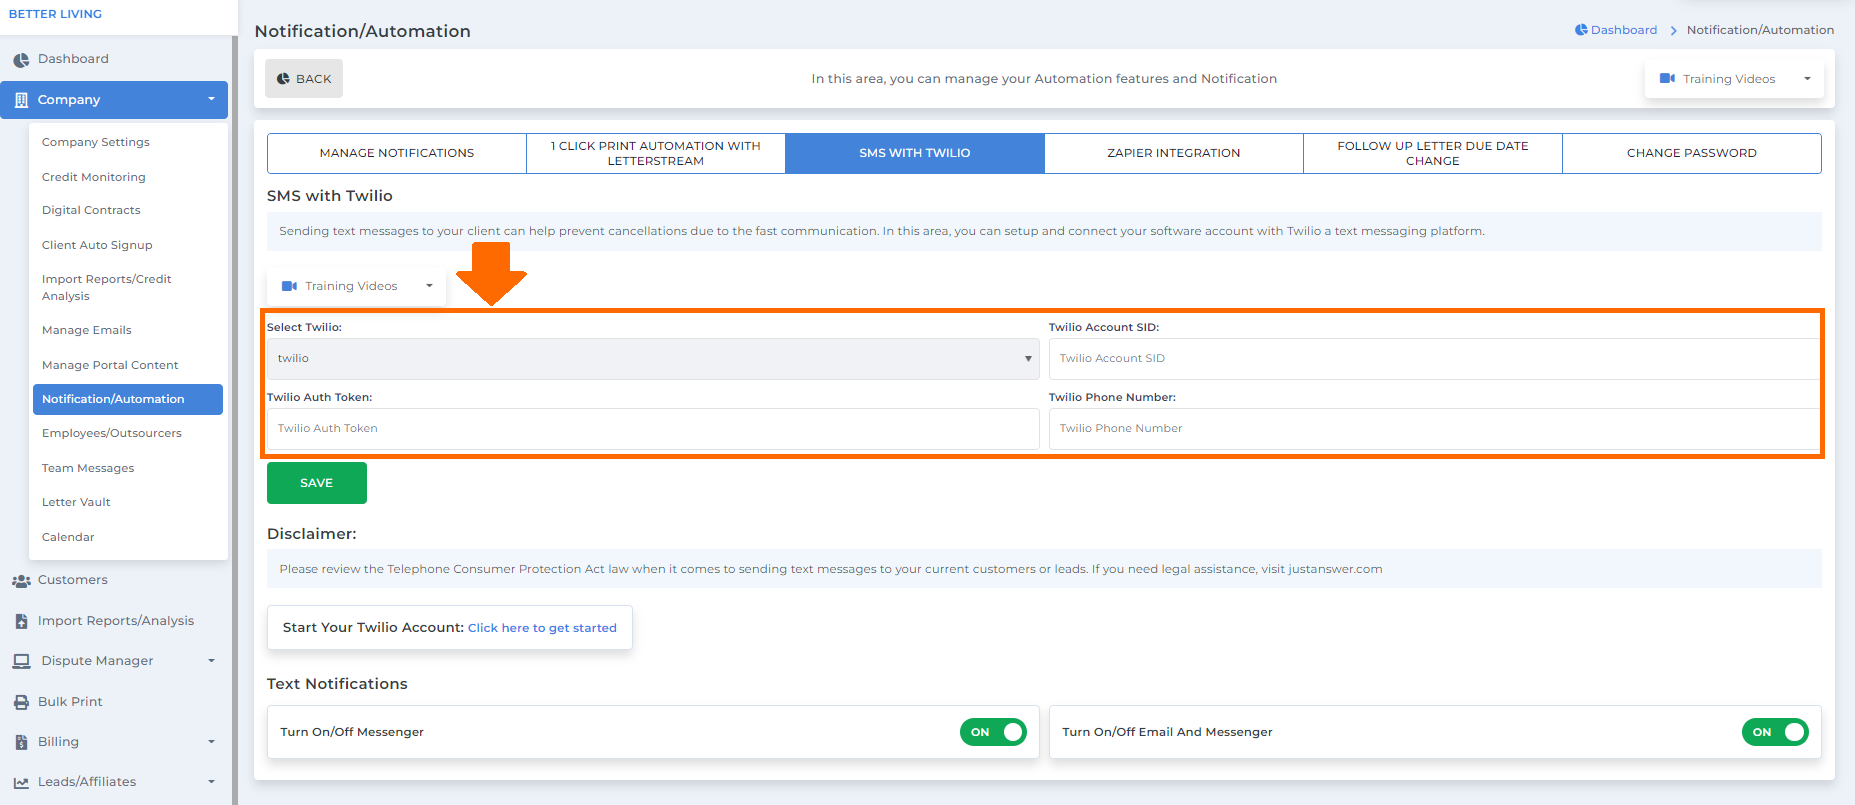This screenshot has height=805, width=1855.
Task: Click the Twilio Phone Number field
Action: pyautogui.click(x=1434, y=429)
